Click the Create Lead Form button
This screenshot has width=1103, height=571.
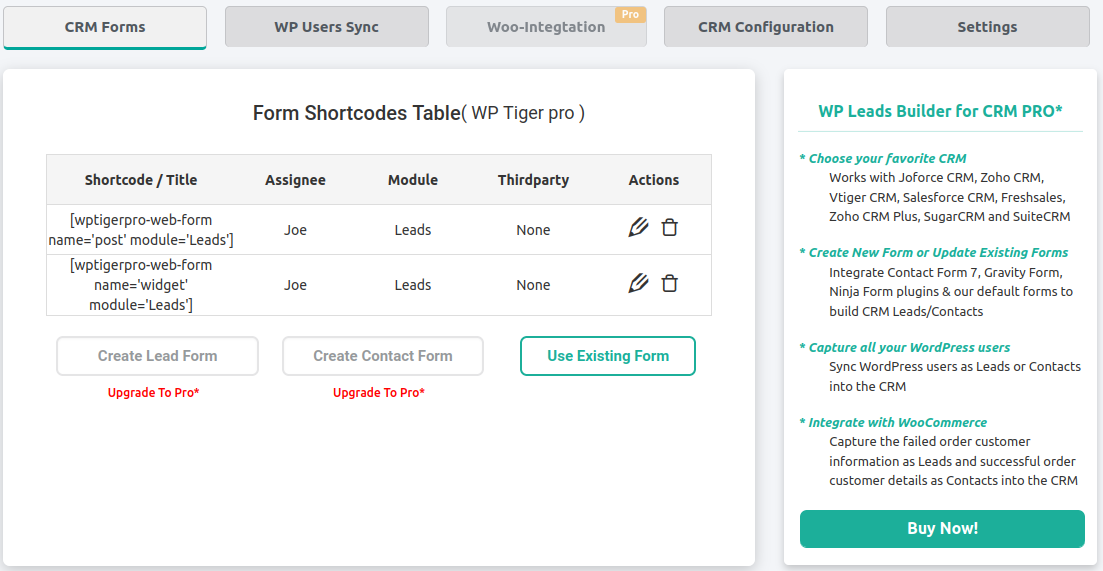[158, 356]
